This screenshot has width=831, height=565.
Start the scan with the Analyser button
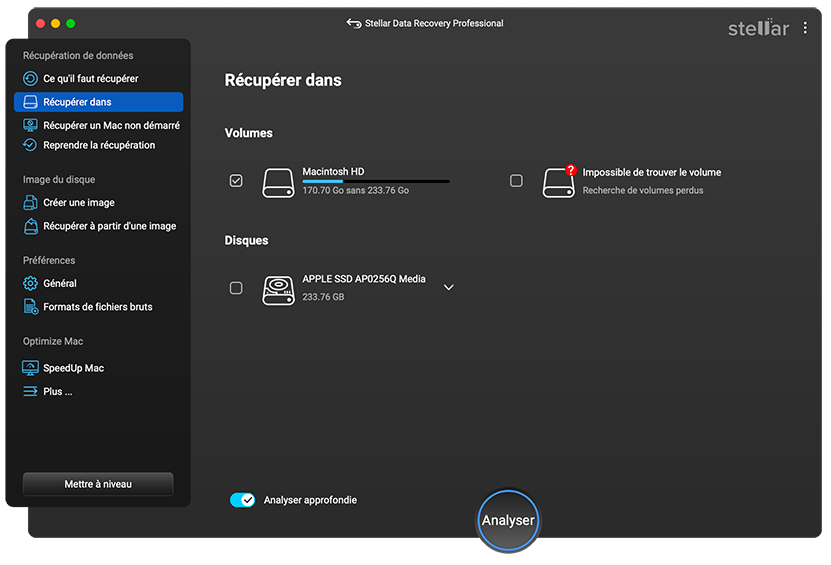point(508,520)
